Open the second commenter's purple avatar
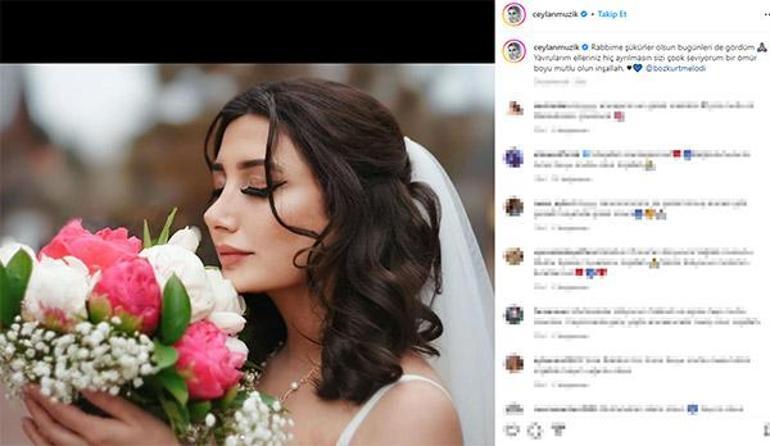 click(x=514, y=158)
